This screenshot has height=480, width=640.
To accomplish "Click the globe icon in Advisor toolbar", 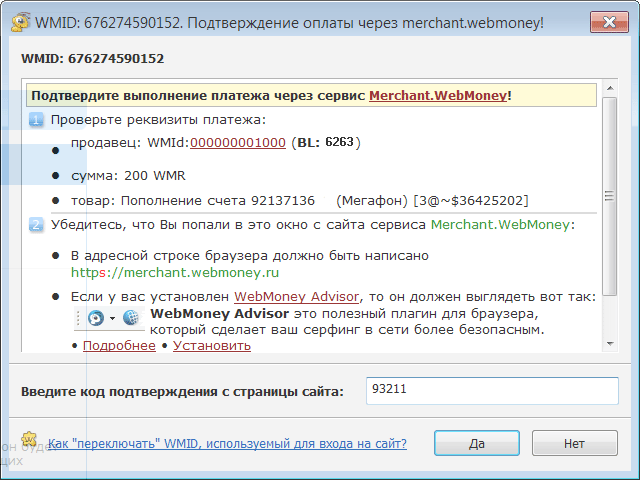I will [131, 318].
